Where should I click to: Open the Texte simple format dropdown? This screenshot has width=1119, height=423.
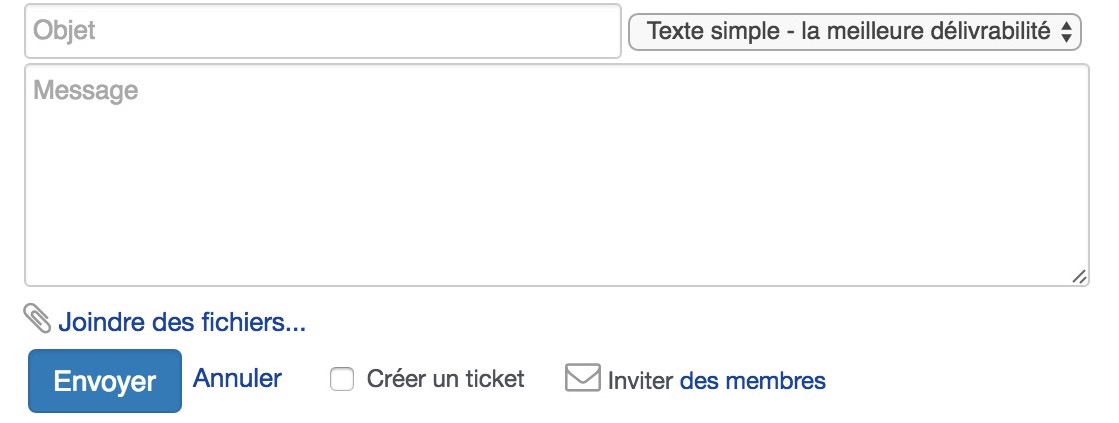854,31
